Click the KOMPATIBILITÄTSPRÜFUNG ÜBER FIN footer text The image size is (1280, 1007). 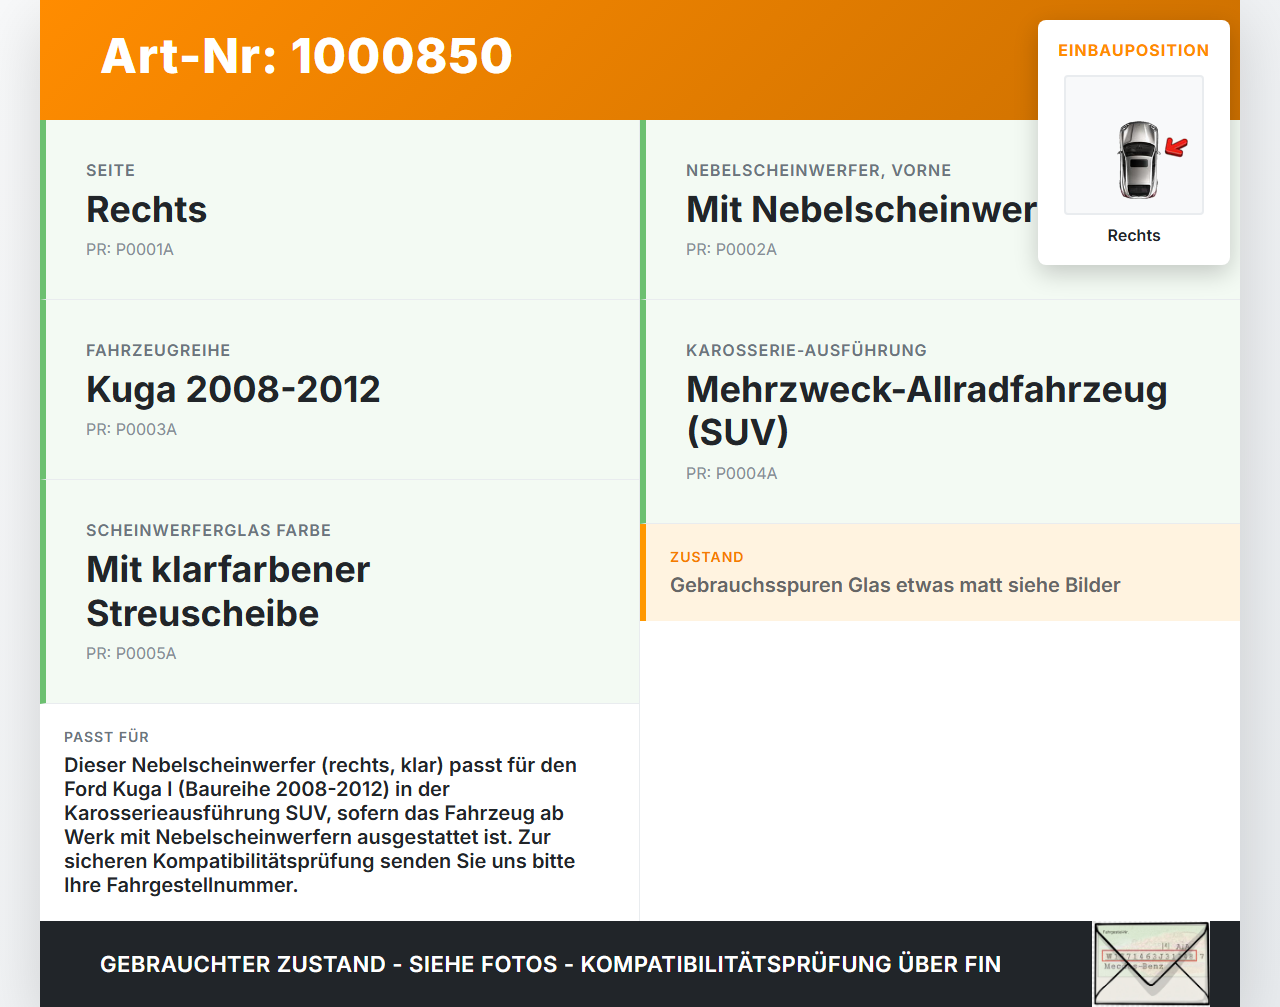point(791,964)
